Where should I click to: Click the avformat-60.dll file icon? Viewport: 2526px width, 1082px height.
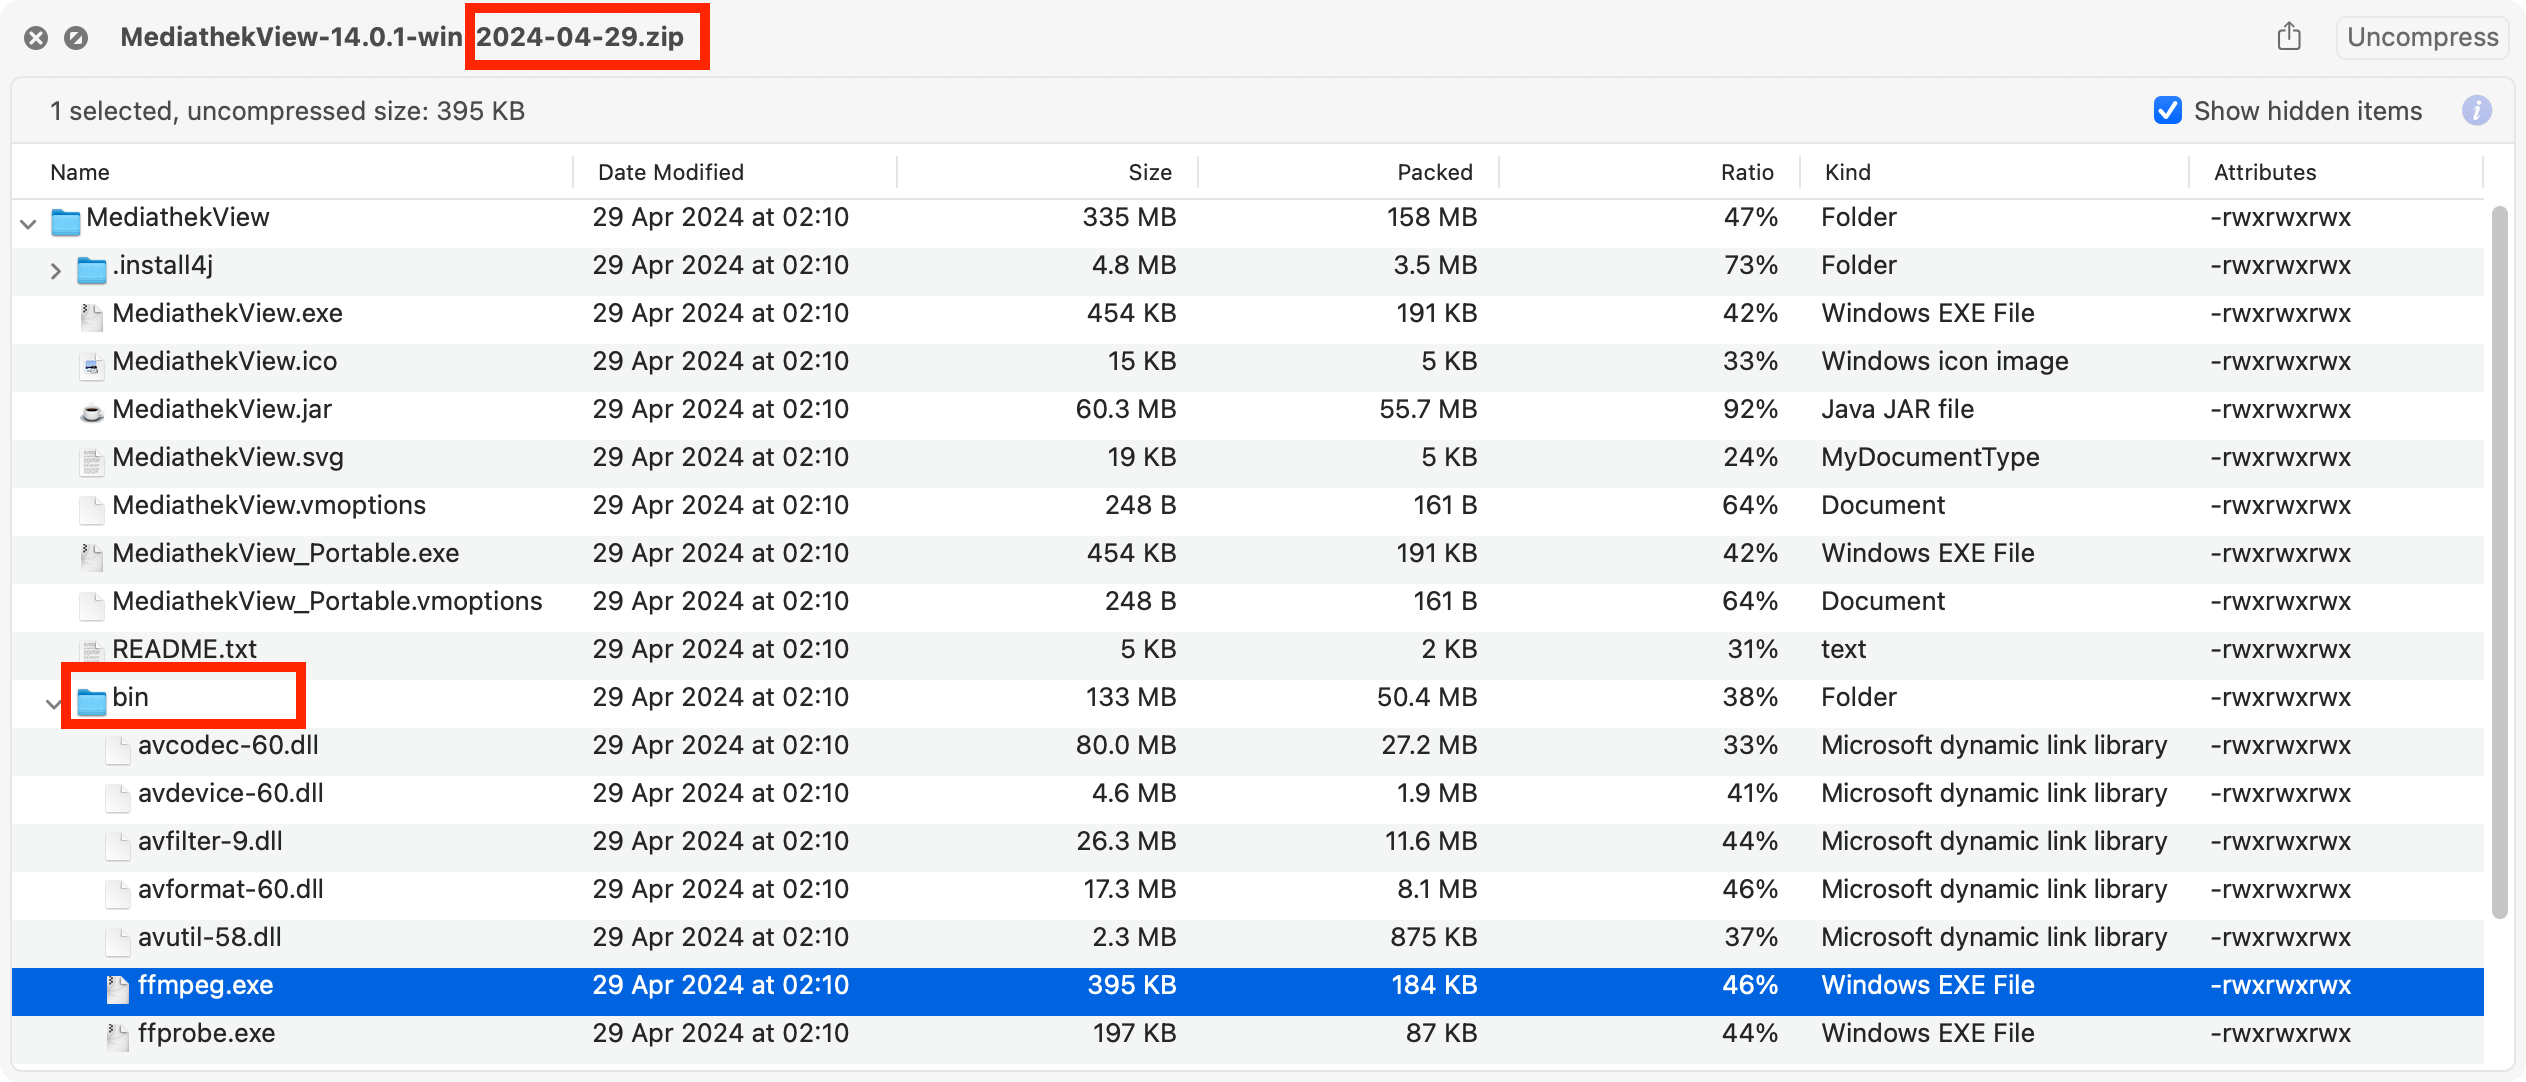[118, 892]
